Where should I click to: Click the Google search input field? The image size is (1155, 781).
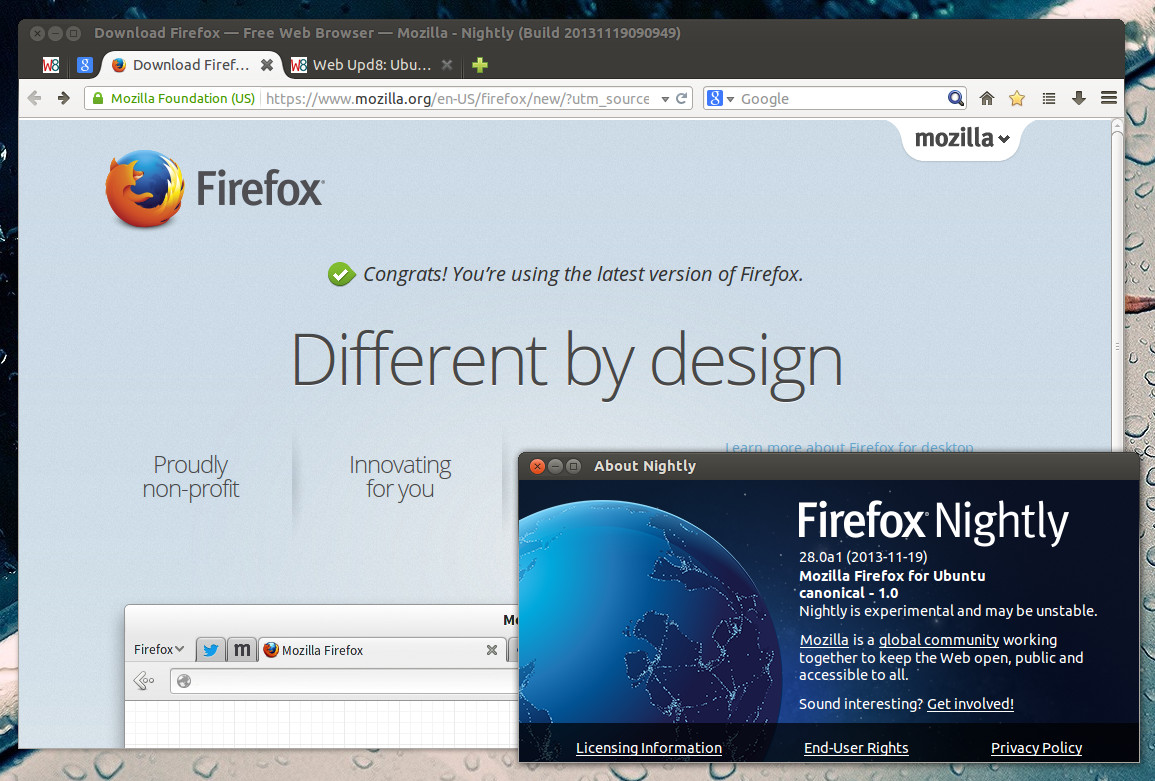tap(842, 98)
